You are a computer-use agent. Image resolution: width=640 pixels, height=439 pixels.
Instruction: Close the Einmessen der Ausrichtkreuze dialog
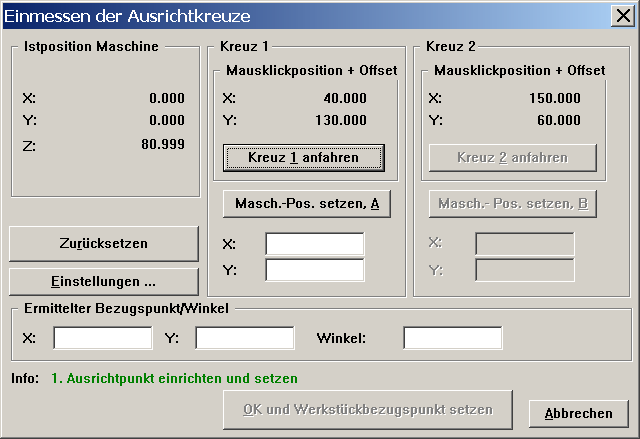tap(622, 16)
